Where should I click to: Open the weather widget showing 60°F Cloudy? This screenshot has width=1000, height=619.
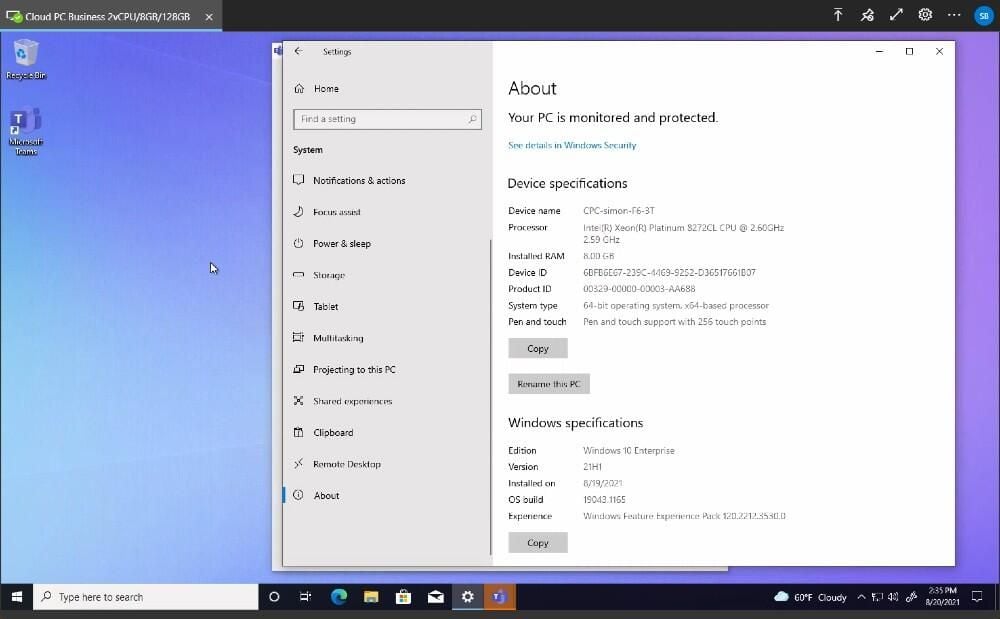(x=810, y=597)
